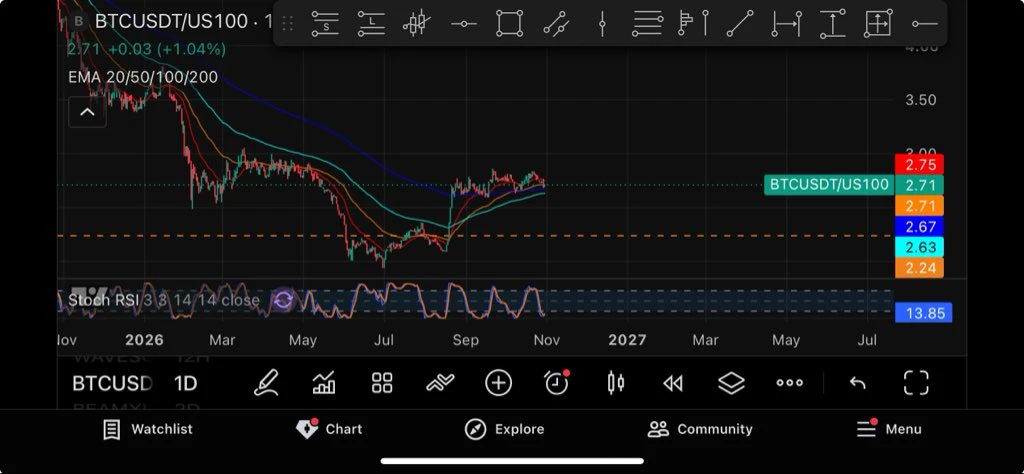The height and width of the screenshot is (474, 1024).
Task: Tap the red 2.75 price label
Action: [919, 165]
